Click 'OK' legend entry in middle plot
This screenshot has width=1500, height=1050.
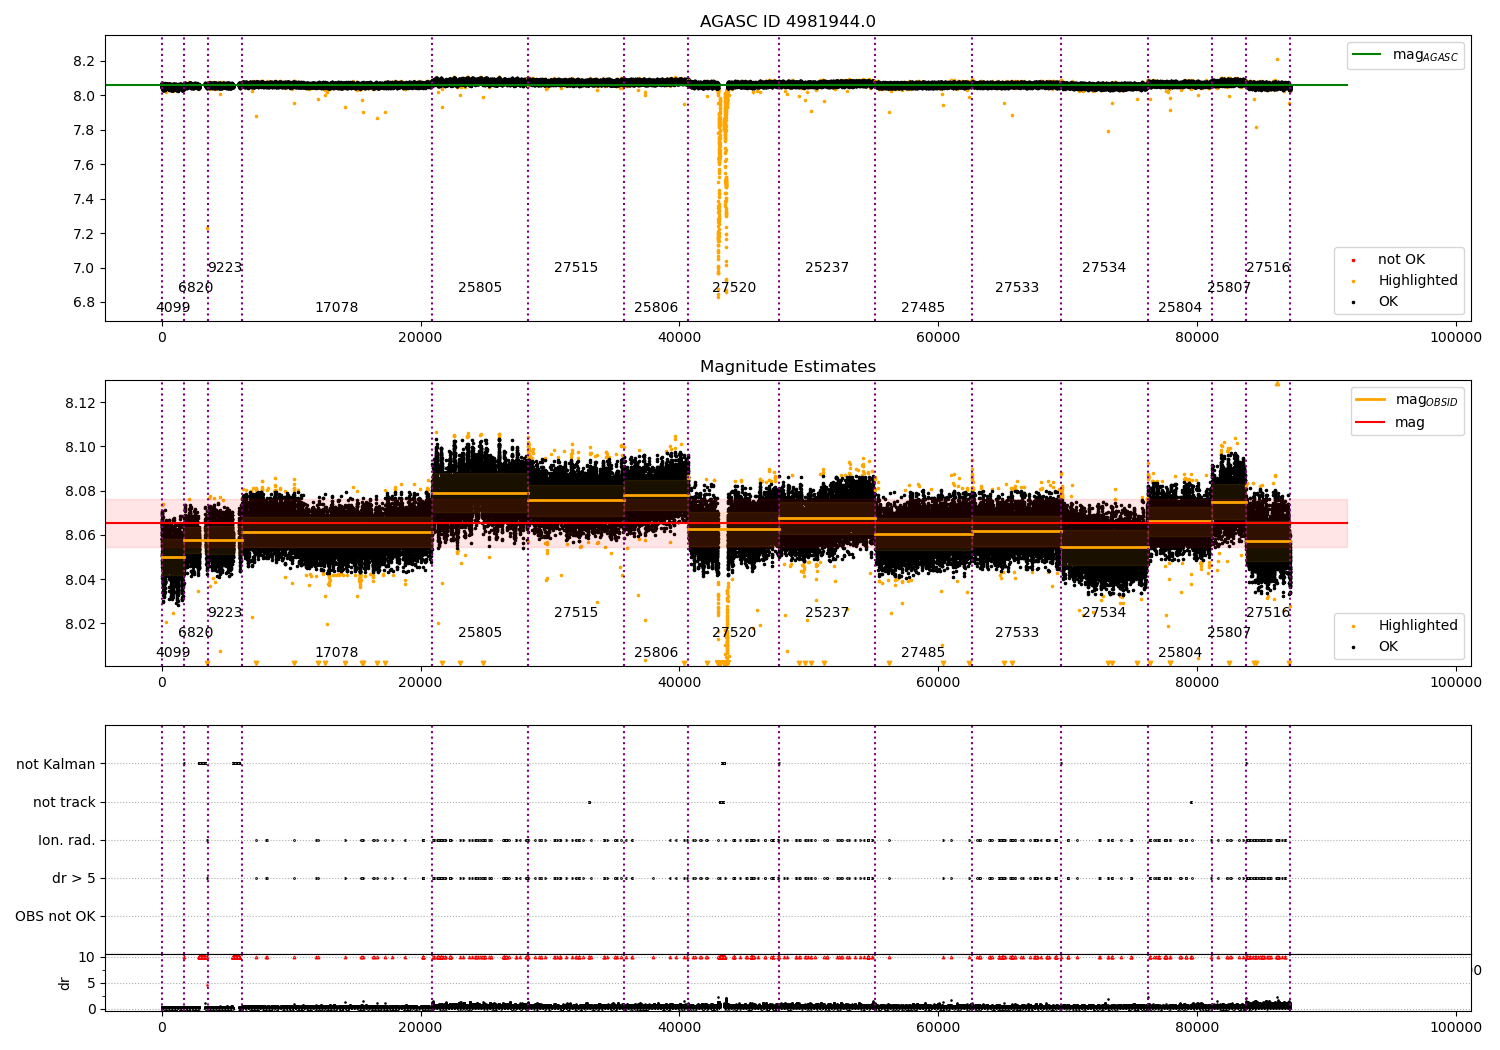click(1388, 647)
